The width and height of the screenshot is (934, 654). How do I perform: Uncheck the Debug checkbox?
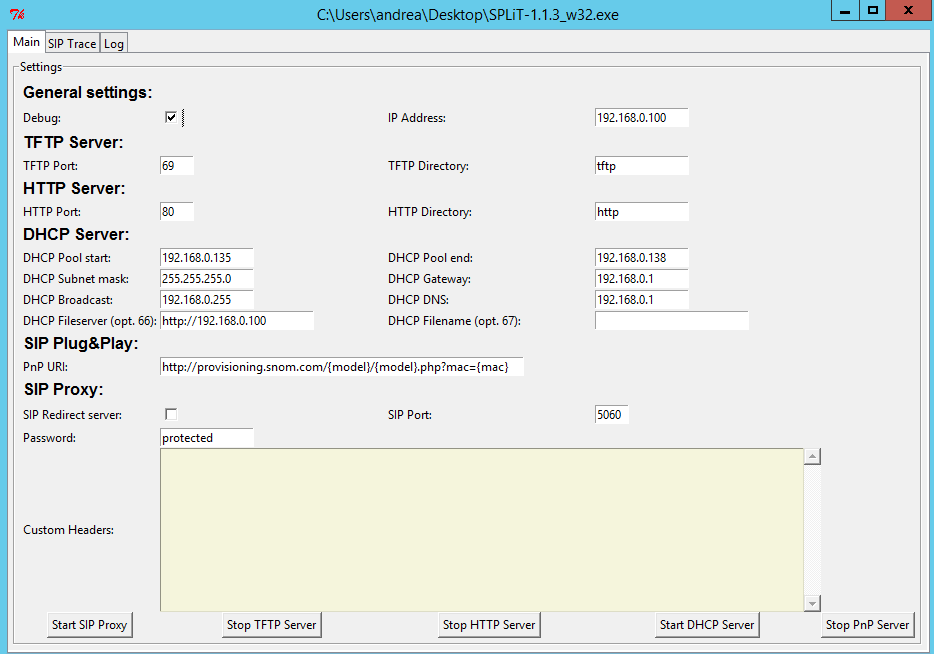[x=171, y=117]
